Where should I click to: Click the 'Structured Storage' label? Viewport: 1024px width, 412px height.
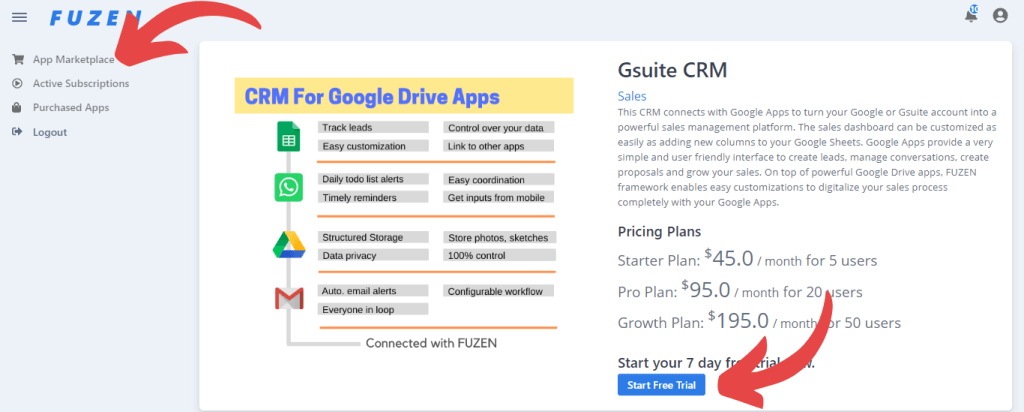(373, 237)
